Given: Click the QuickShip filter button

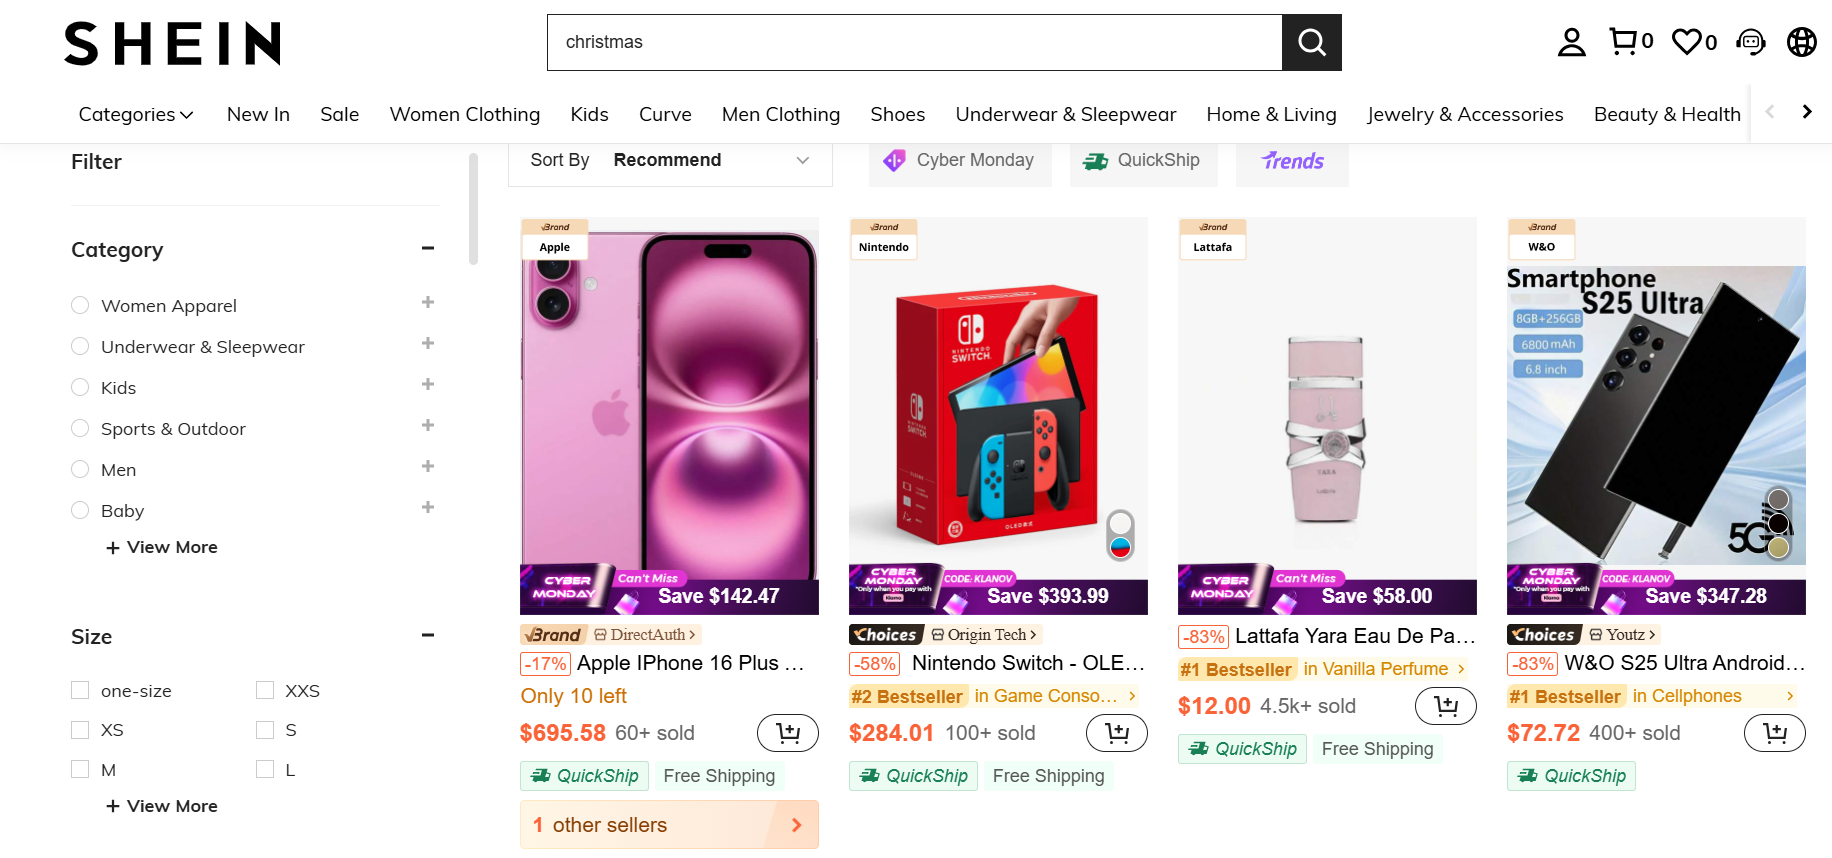Looking at the screenshot, I should pos(1143,161).
